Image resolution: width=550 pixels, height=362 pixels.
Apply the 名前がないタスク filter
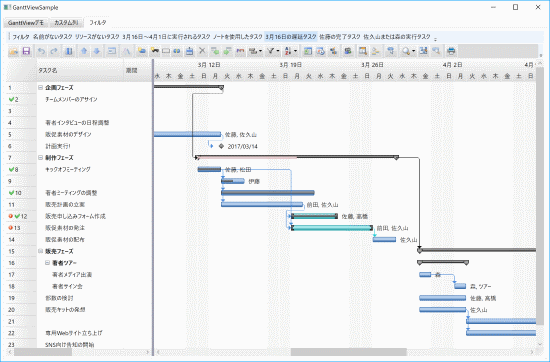(53, 36)
